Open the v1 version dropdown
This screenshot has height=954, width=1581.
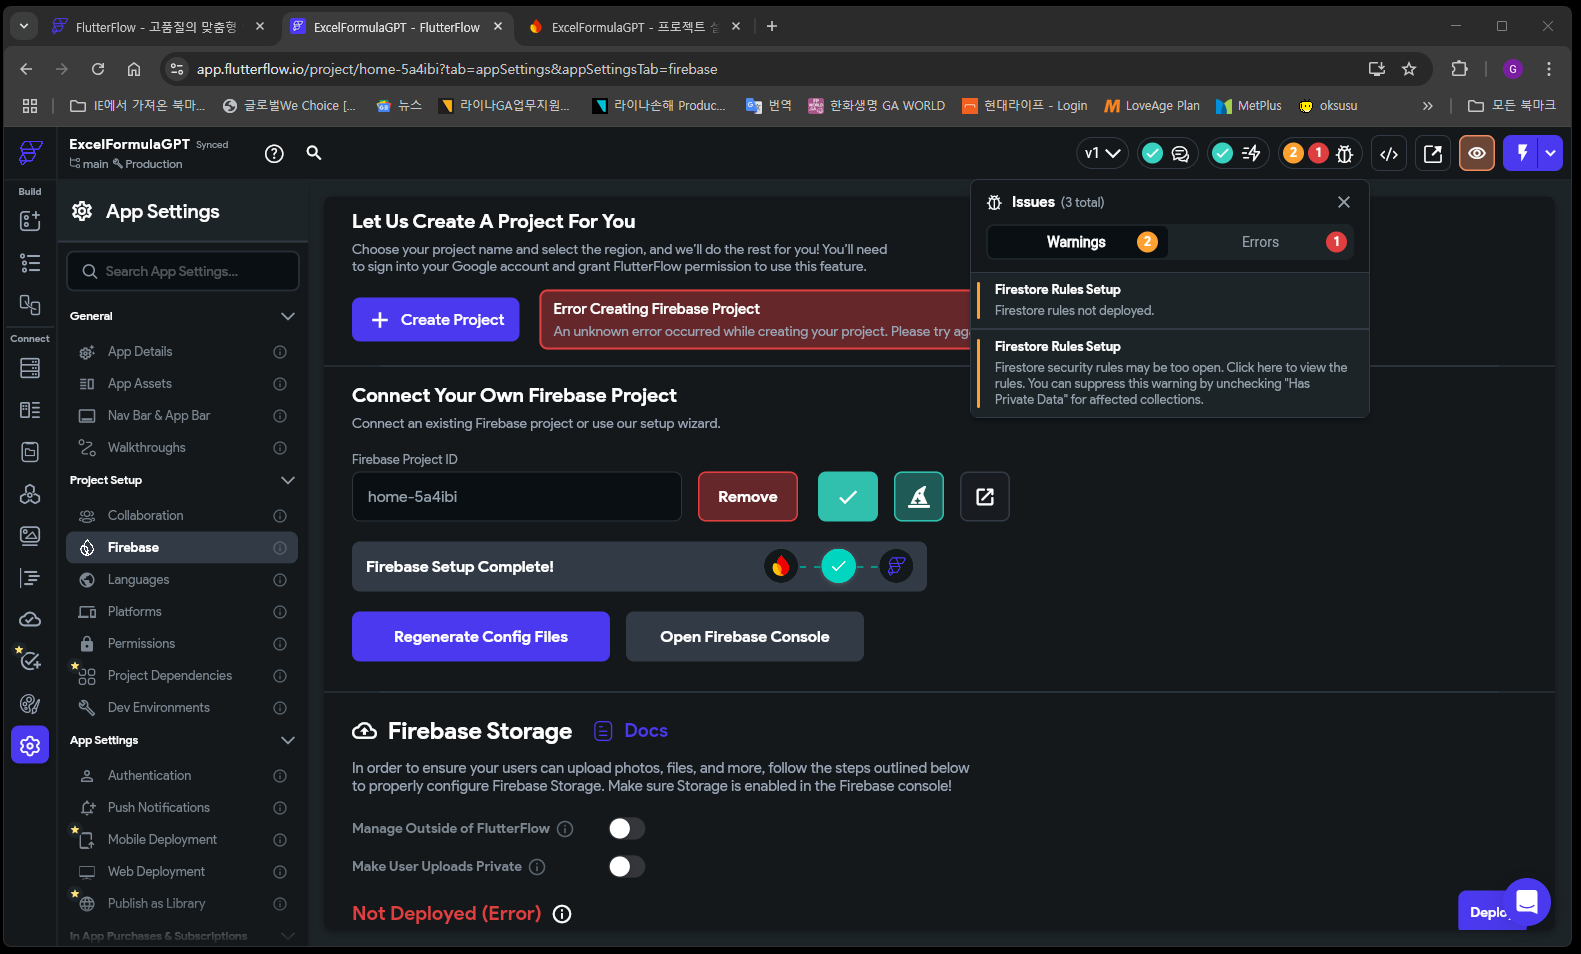coord(1102,153)
